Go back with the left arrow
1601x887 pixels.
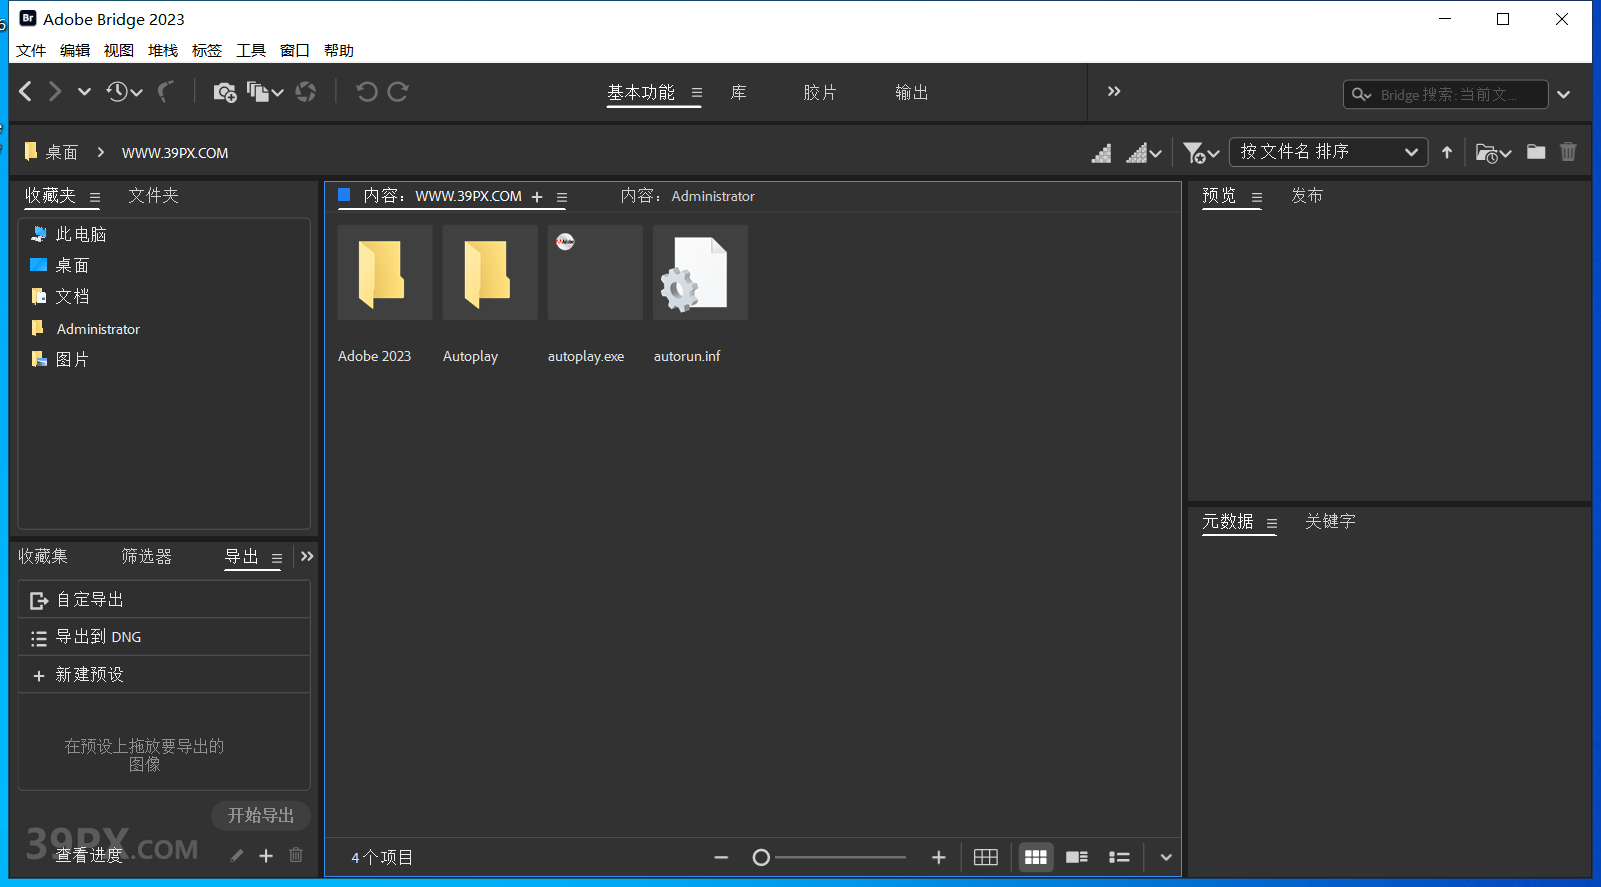[x=26, y=92]
